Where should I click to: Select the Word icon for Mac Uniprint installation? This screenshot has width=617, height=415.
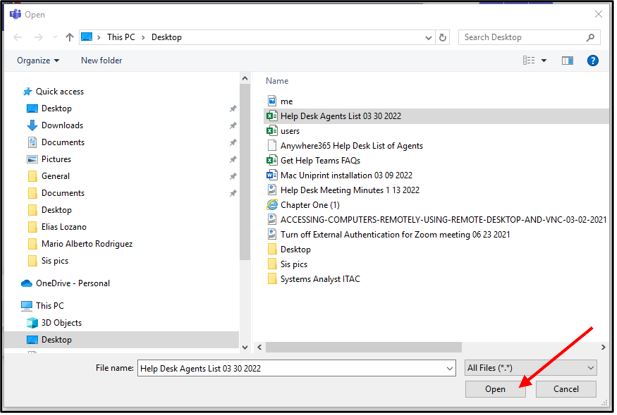[x=271, y=175]
